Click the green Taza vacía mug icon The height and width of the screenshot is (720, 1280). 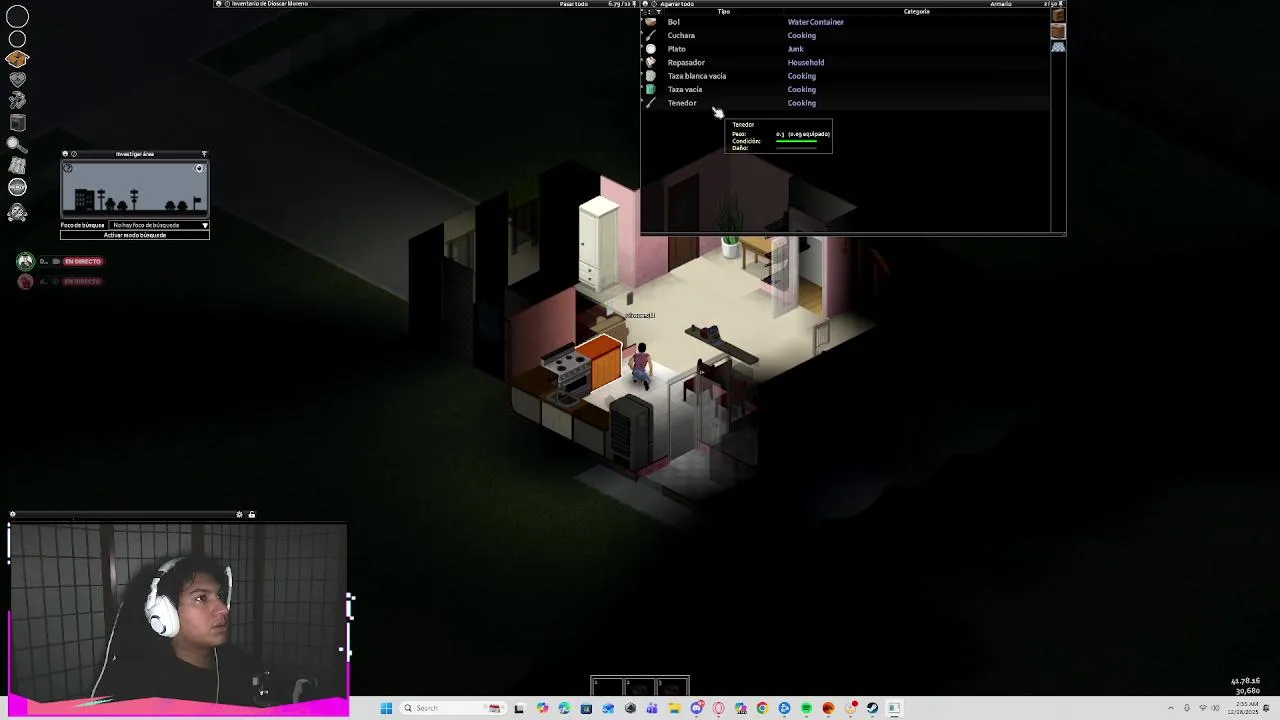click(x=651, y=89)
